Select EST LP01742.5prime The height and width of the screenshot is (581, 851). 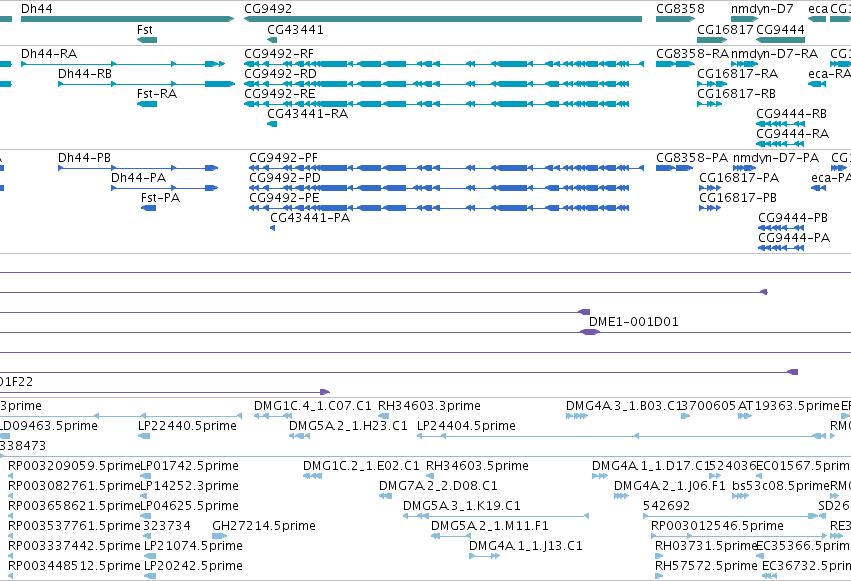145,476
